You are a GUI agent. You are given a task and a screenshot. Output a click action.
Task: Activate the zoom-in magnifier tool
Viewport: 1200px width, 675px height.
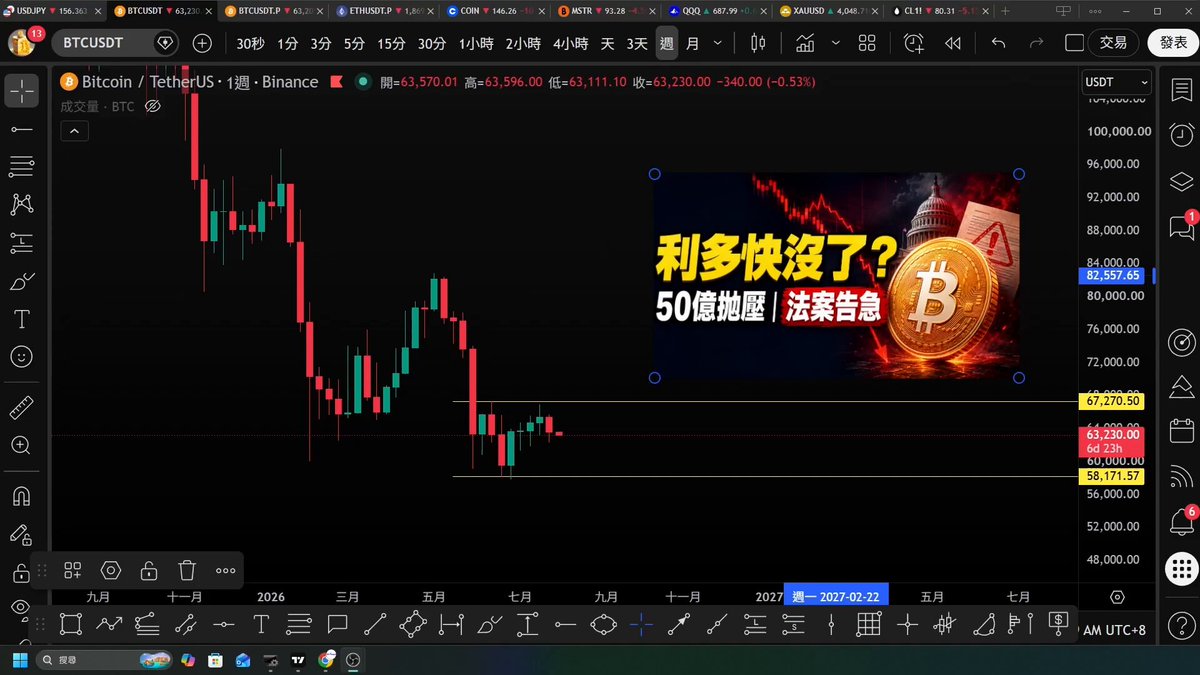[21, 445]
